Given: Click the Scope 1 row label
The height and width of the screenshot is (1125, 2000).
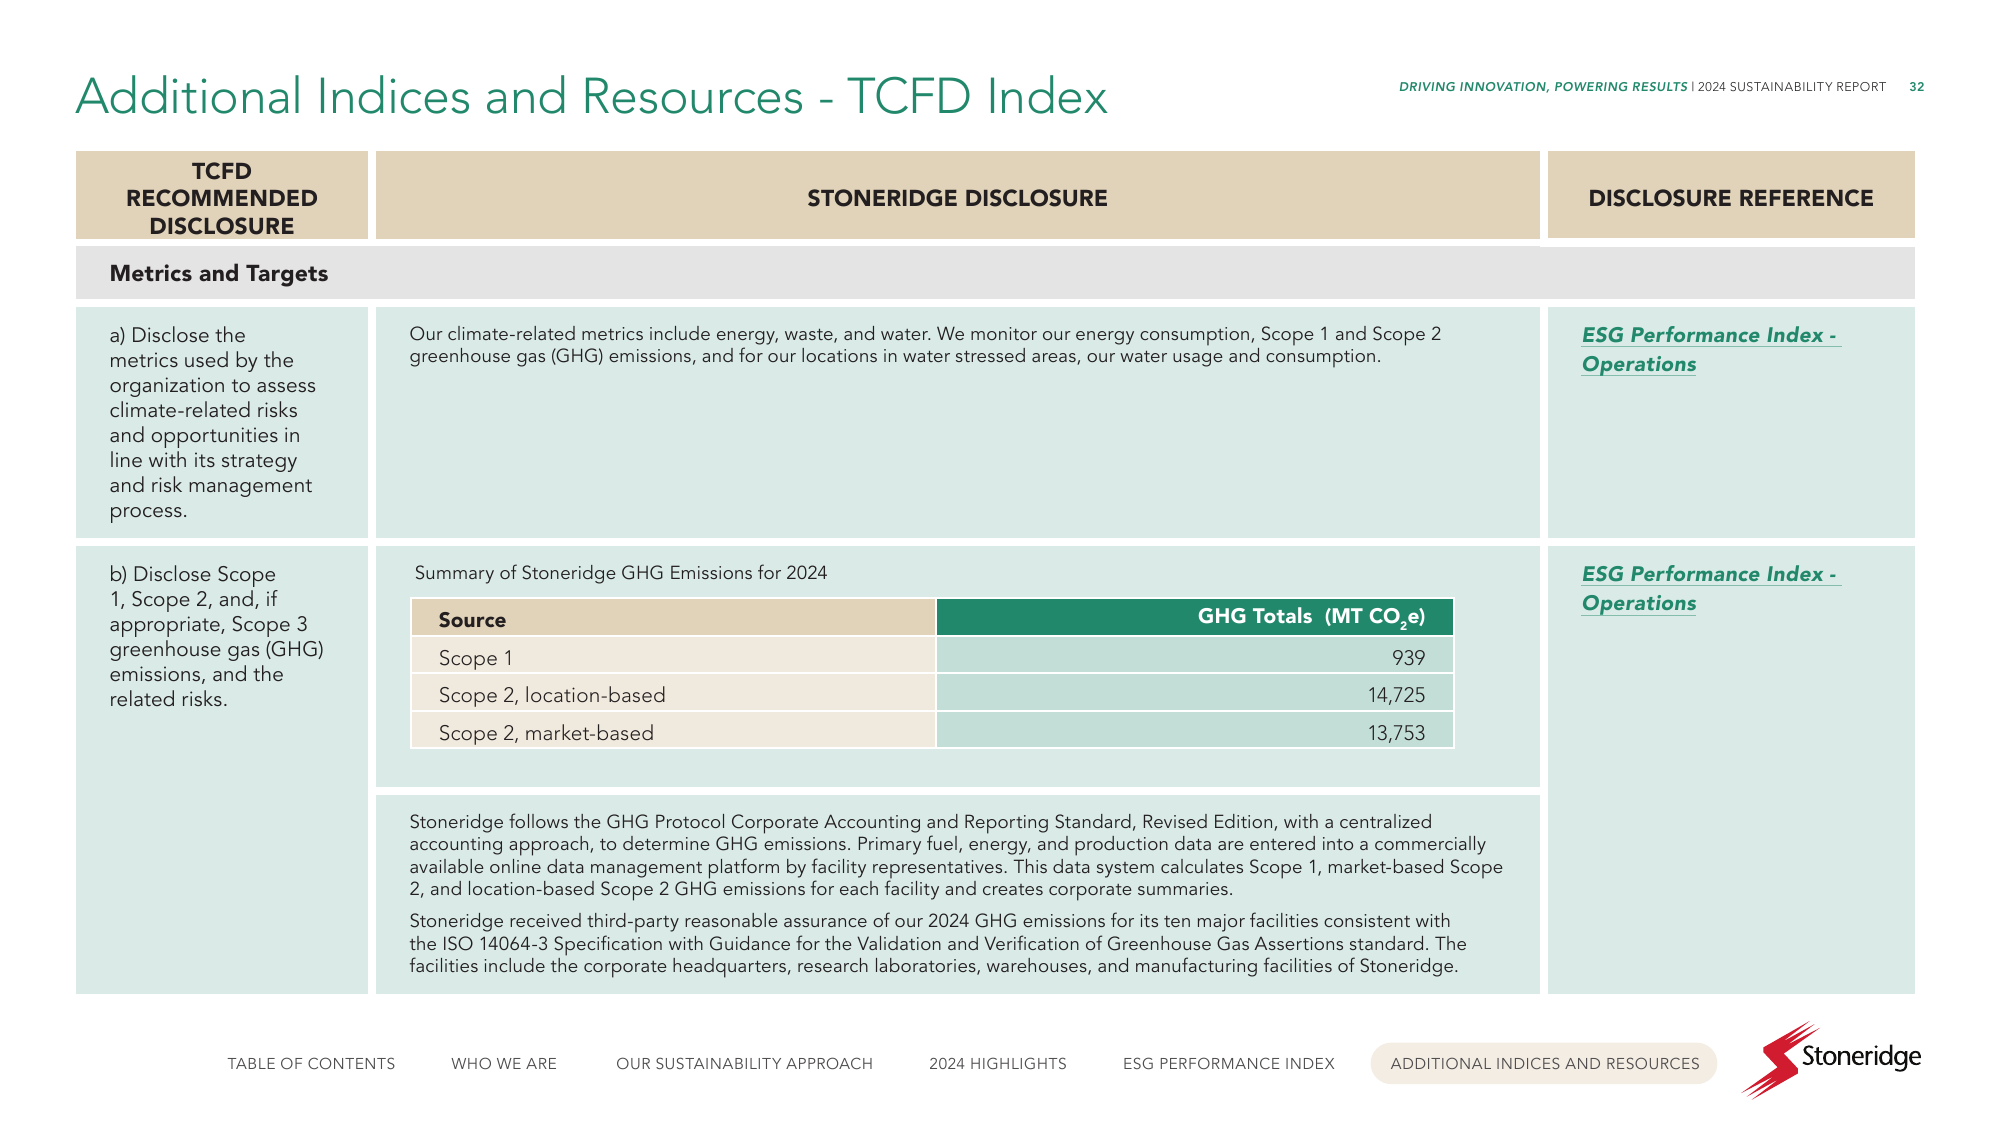Looking at the screenshot, I should [475, 658].
